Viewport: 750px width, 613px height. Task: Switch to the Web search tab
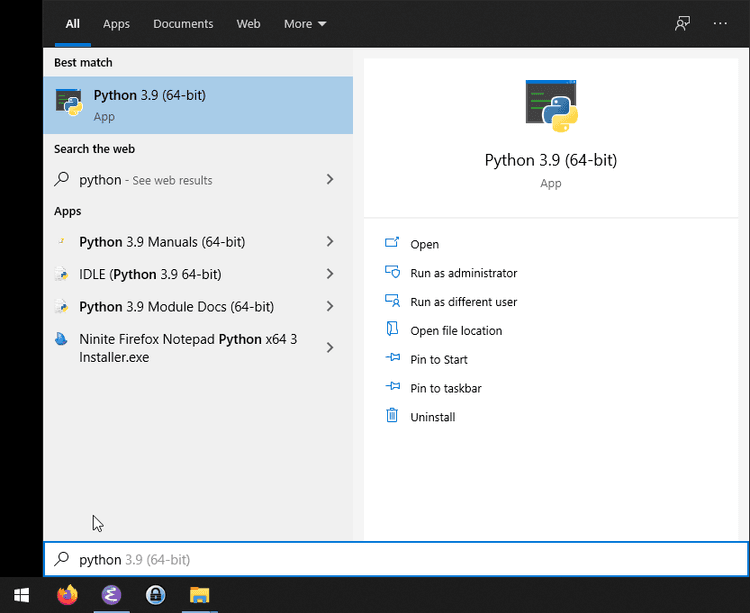tap(248, 24)
